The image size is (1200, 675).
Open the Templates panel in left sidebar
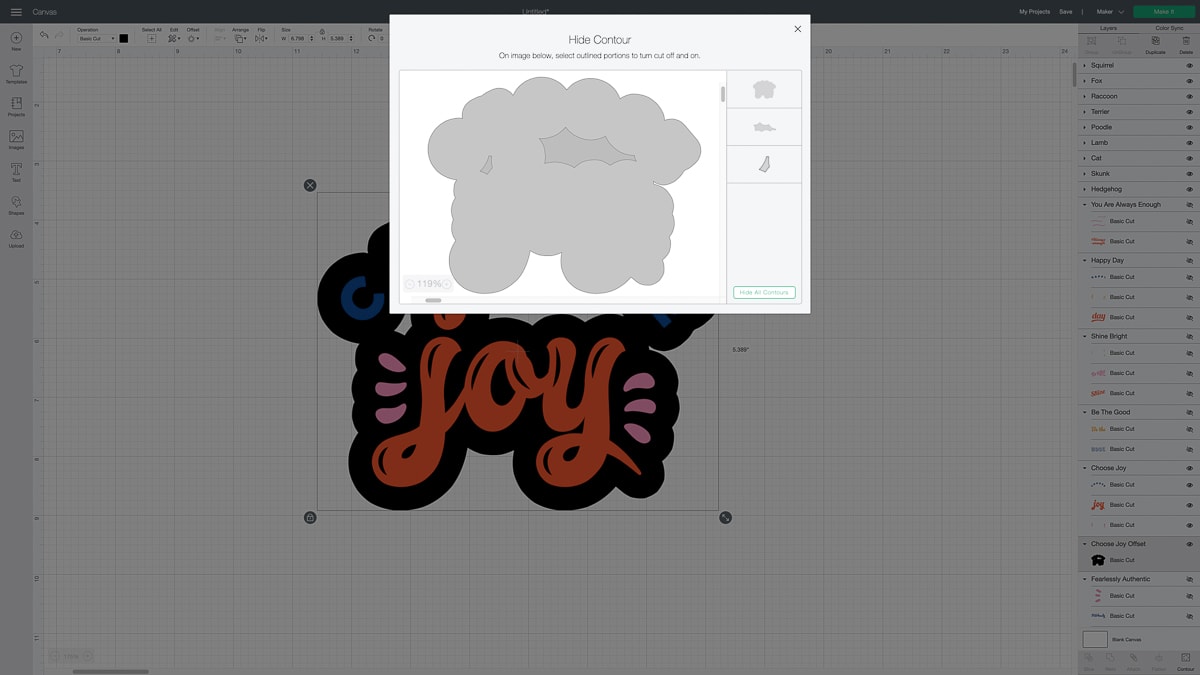click(16, 74)
